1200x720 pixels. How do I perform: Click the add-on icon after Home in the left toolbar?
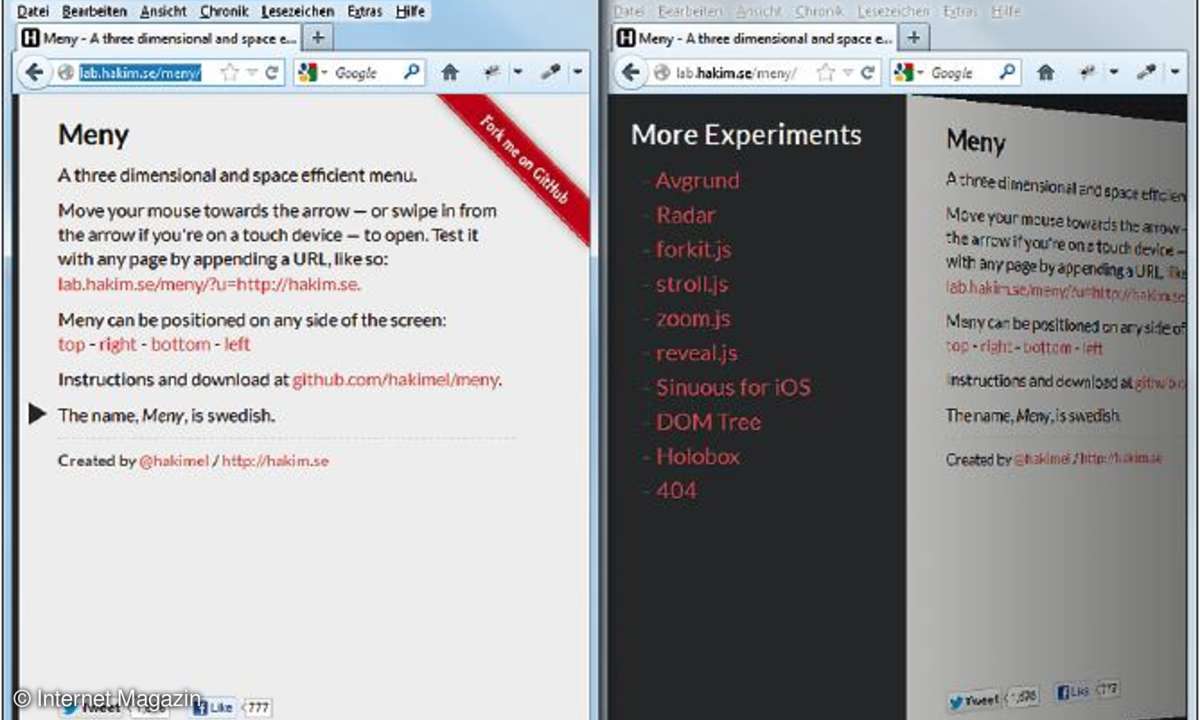pyautogui.click(x=492, y=72)
